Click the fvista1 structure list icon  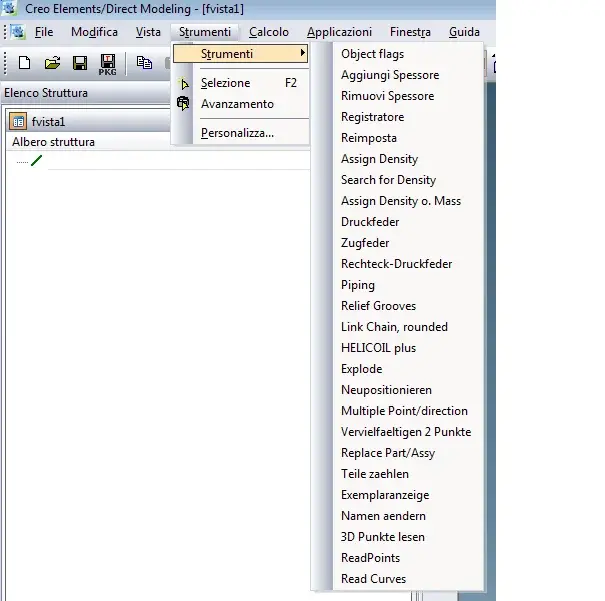pos(18,122)
